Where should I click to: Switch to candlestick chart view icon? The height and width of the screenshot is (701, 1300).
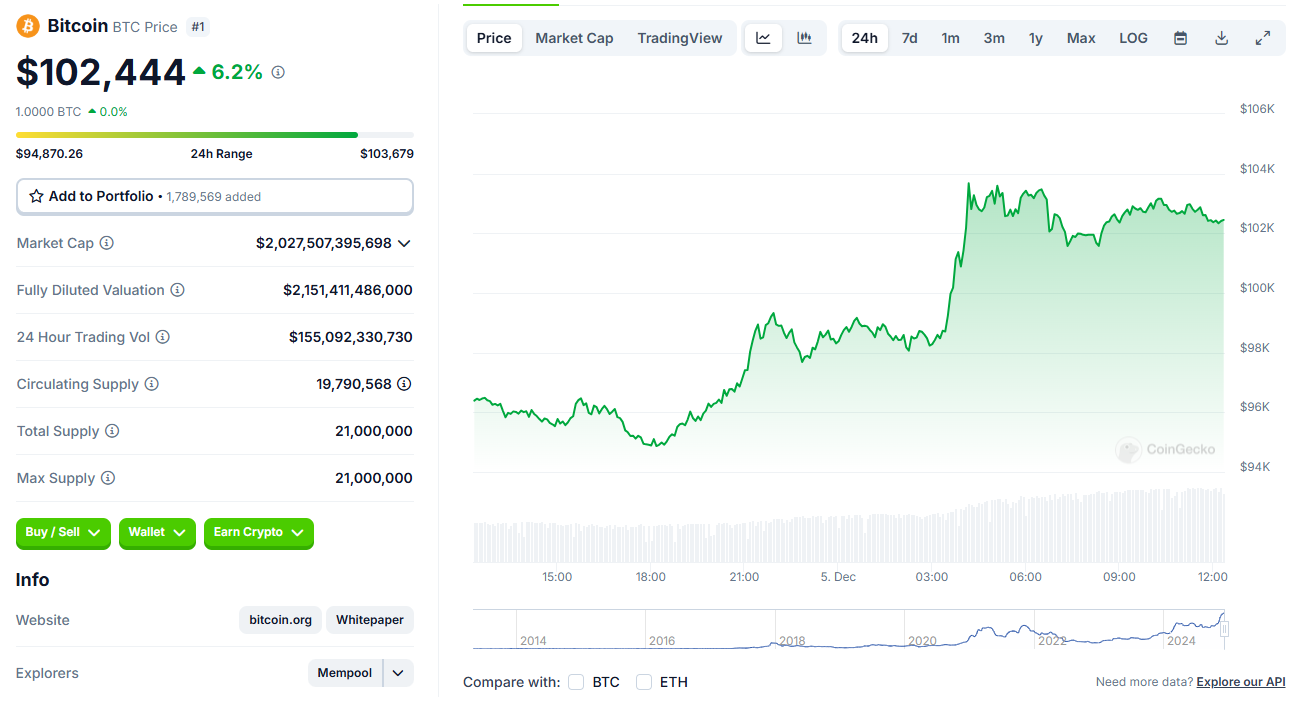coord(804,38)
